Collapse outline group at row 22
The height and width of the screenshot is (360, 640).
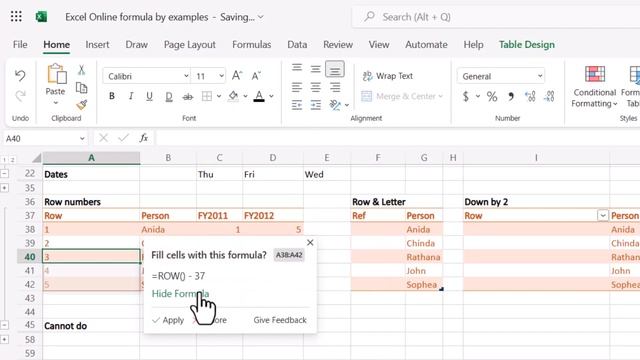coord(4,173)
